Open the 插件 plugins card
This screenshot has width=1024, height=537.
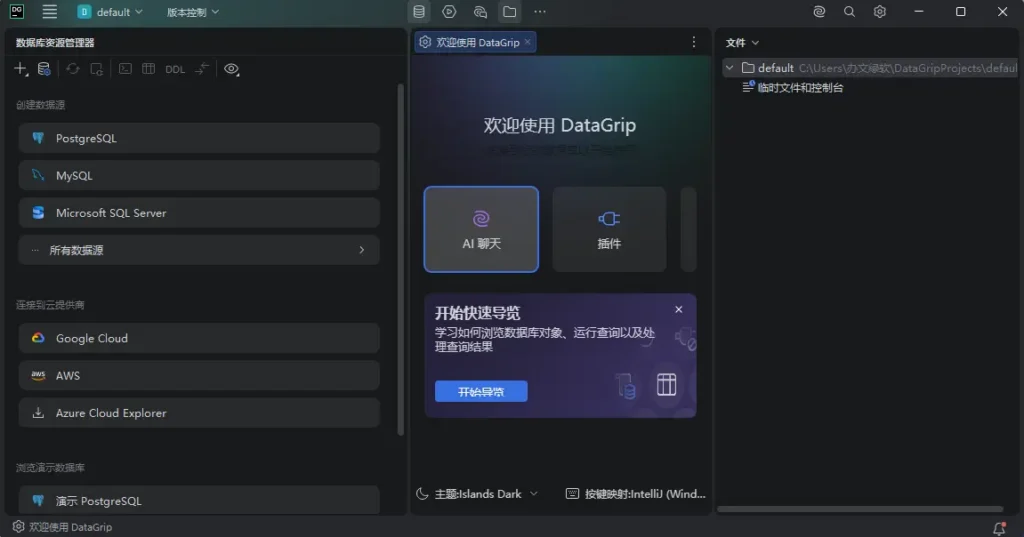[609, 229]
